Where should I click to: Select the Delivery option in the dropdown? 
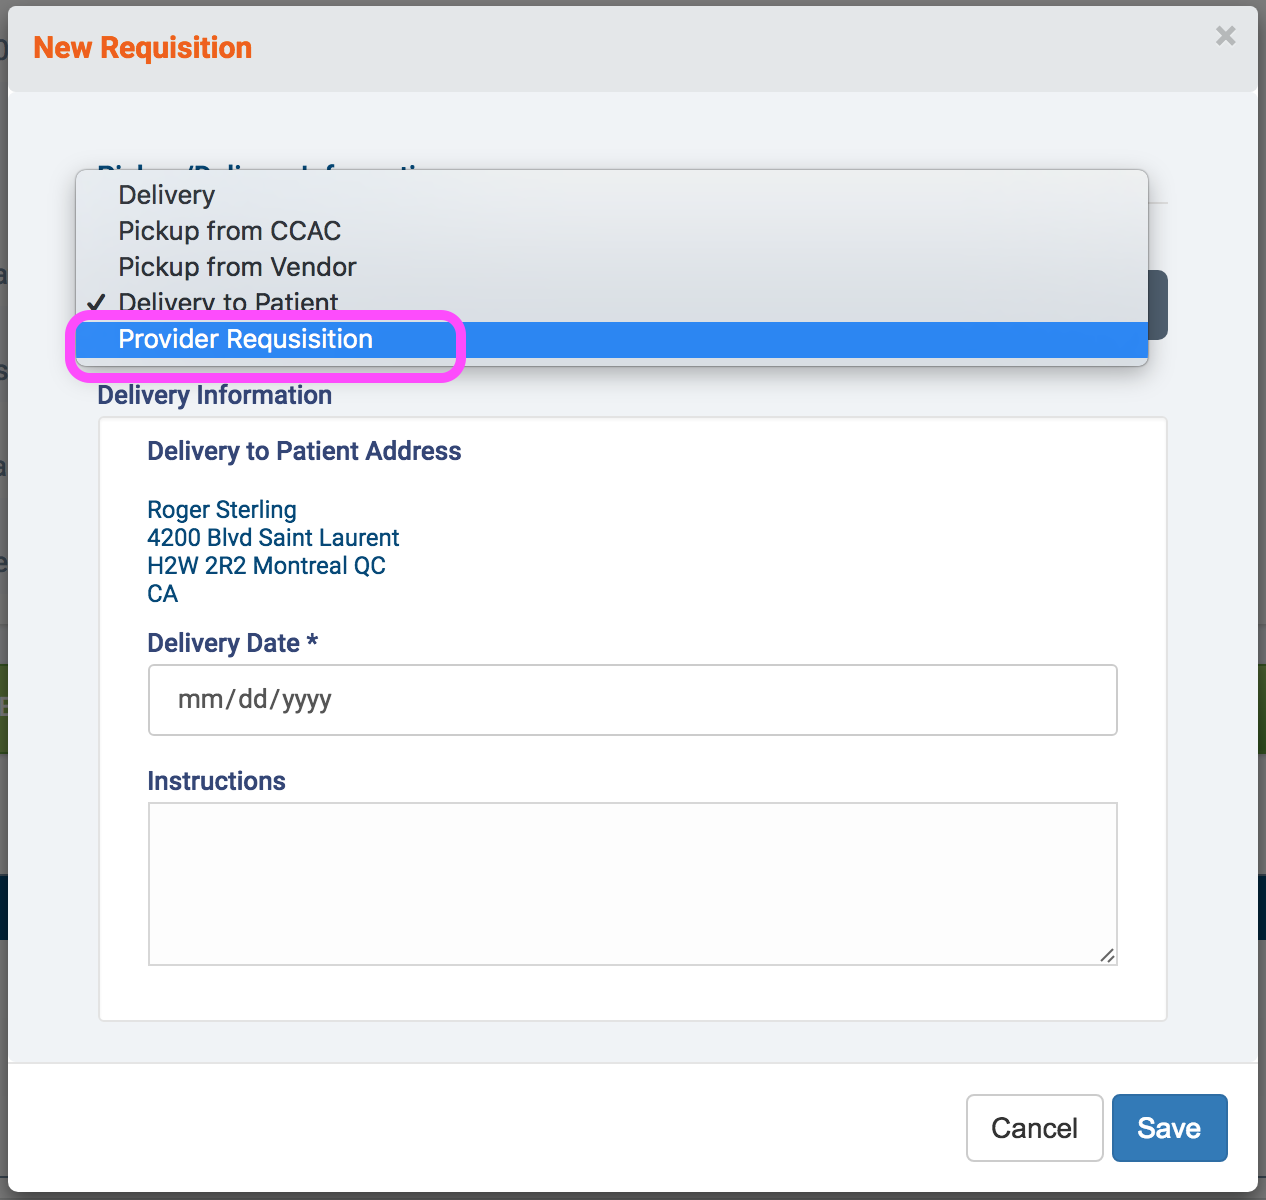pos(166,195)
